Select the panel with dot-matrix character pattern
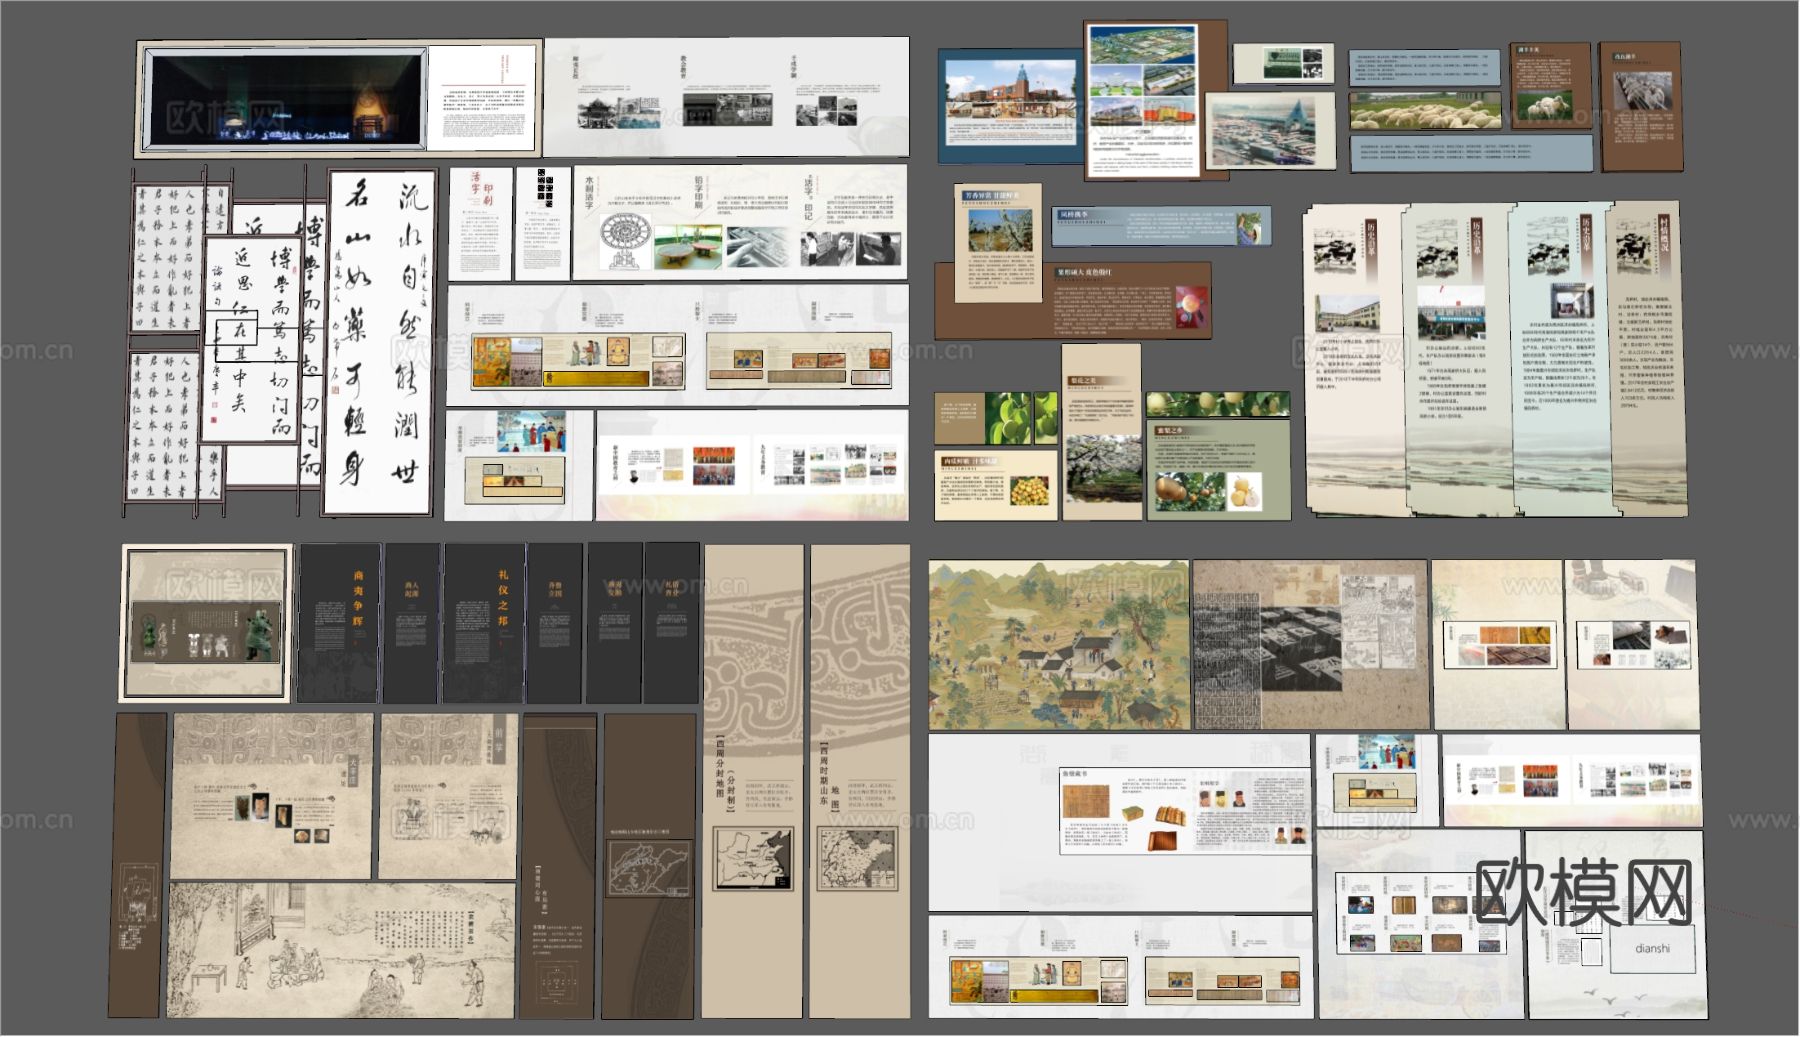The height and width of the screenshot is (1037, 1800). click(543, 222)
